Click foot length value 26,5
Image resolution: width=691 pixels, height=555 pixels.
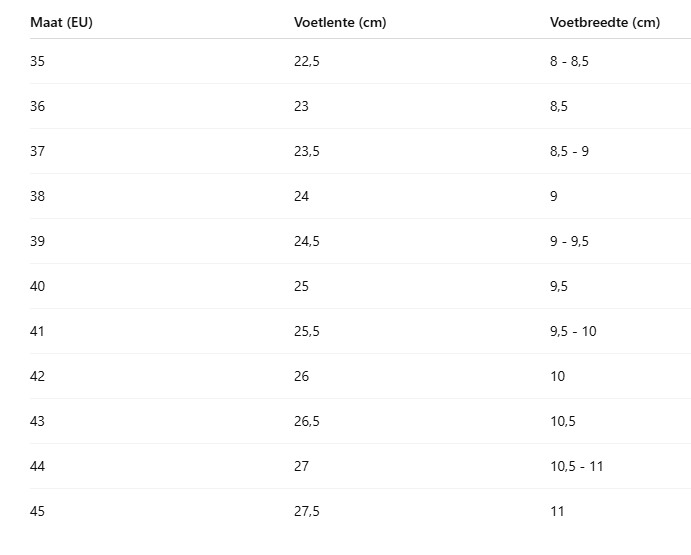pyautogui.click(x=307, y=421)
